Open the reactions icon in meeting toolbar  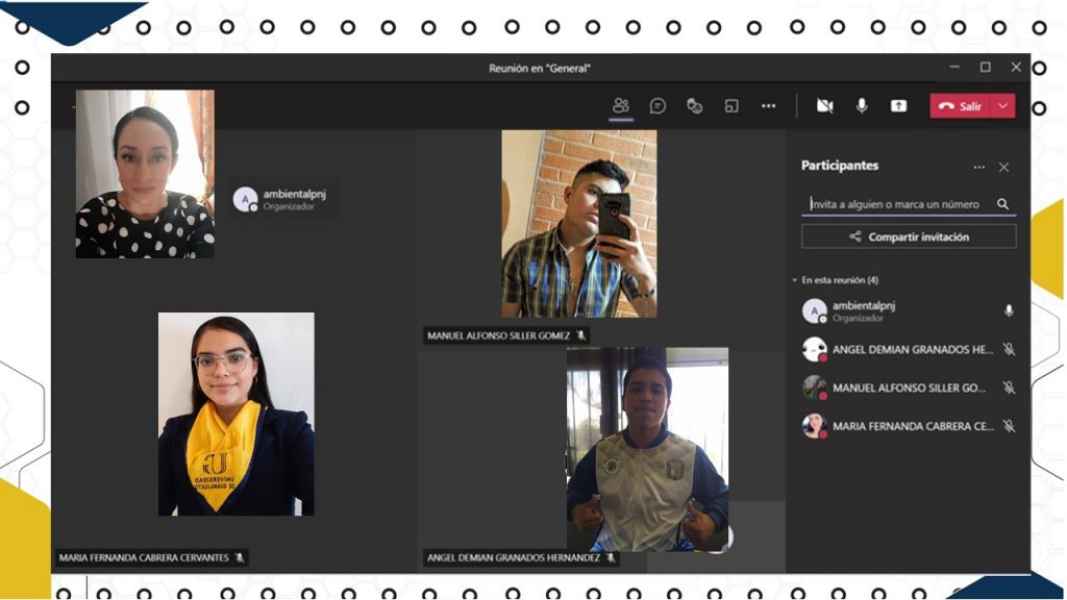coord(694,106)
